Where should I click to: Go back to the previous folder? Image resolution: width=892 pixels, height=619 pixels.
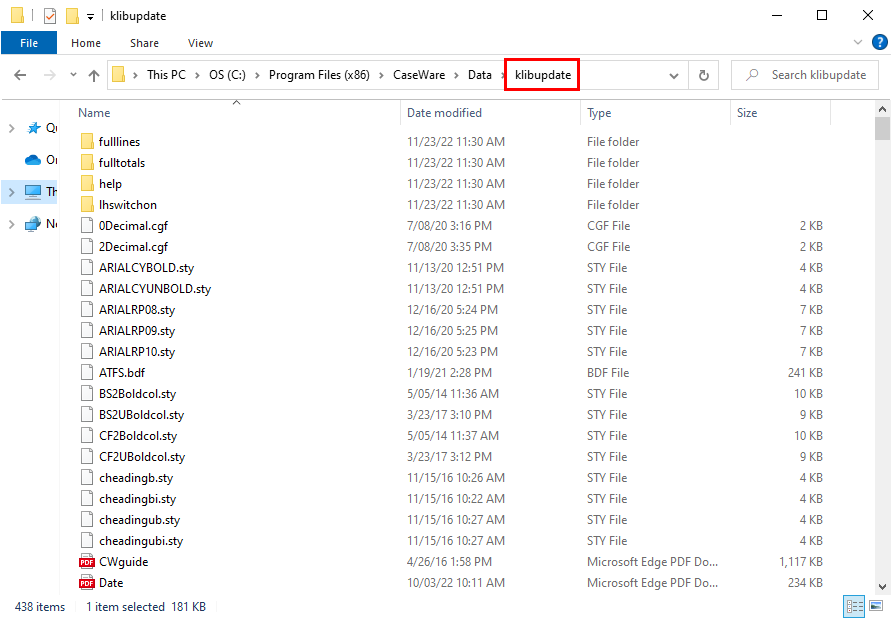click(x=20, y=75)
